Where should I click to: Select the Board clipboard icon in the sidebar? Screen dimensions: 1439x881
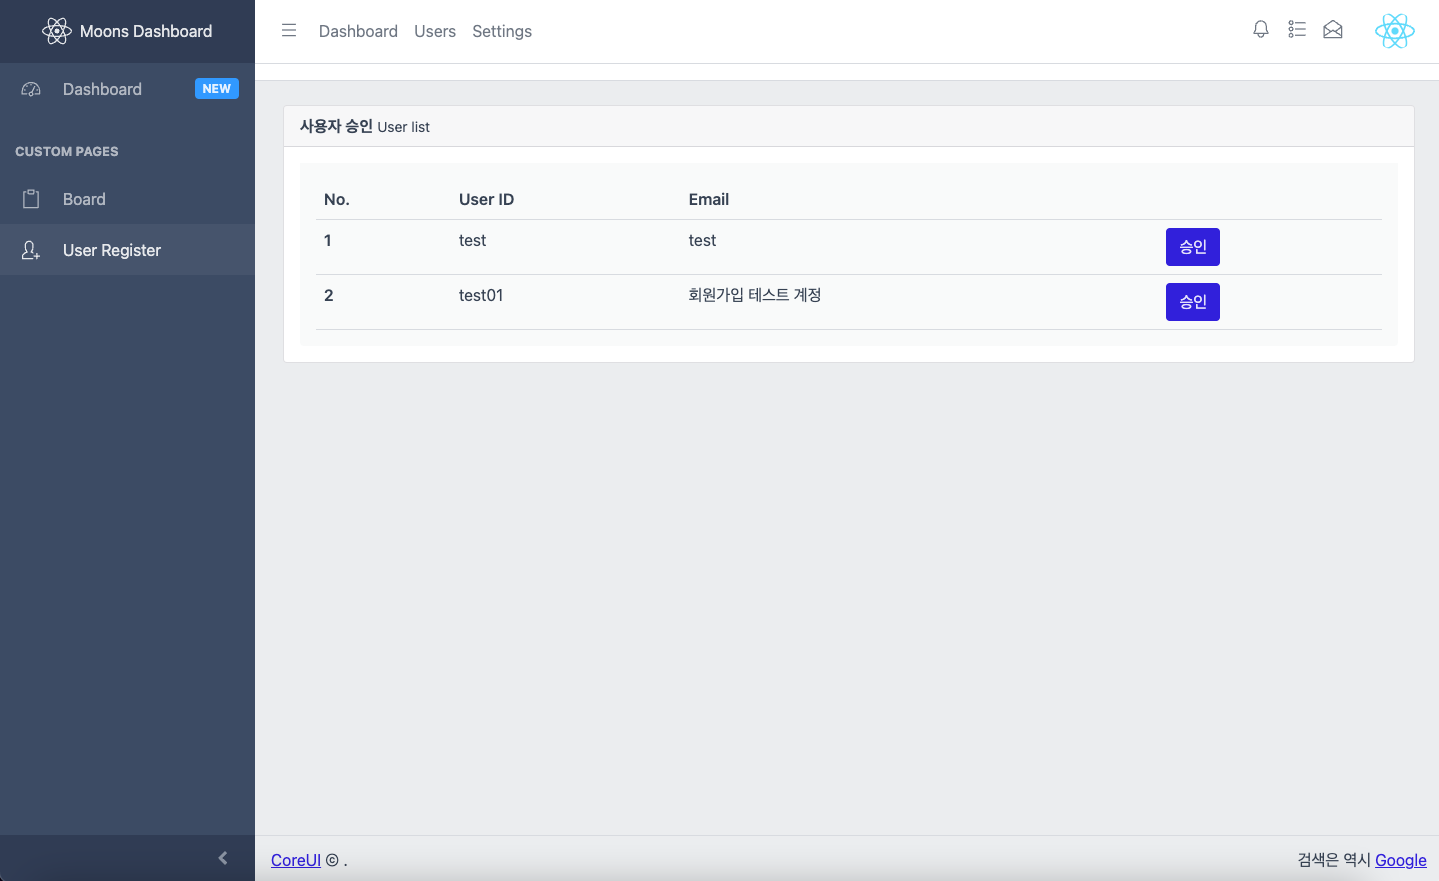tap(31, 198)
